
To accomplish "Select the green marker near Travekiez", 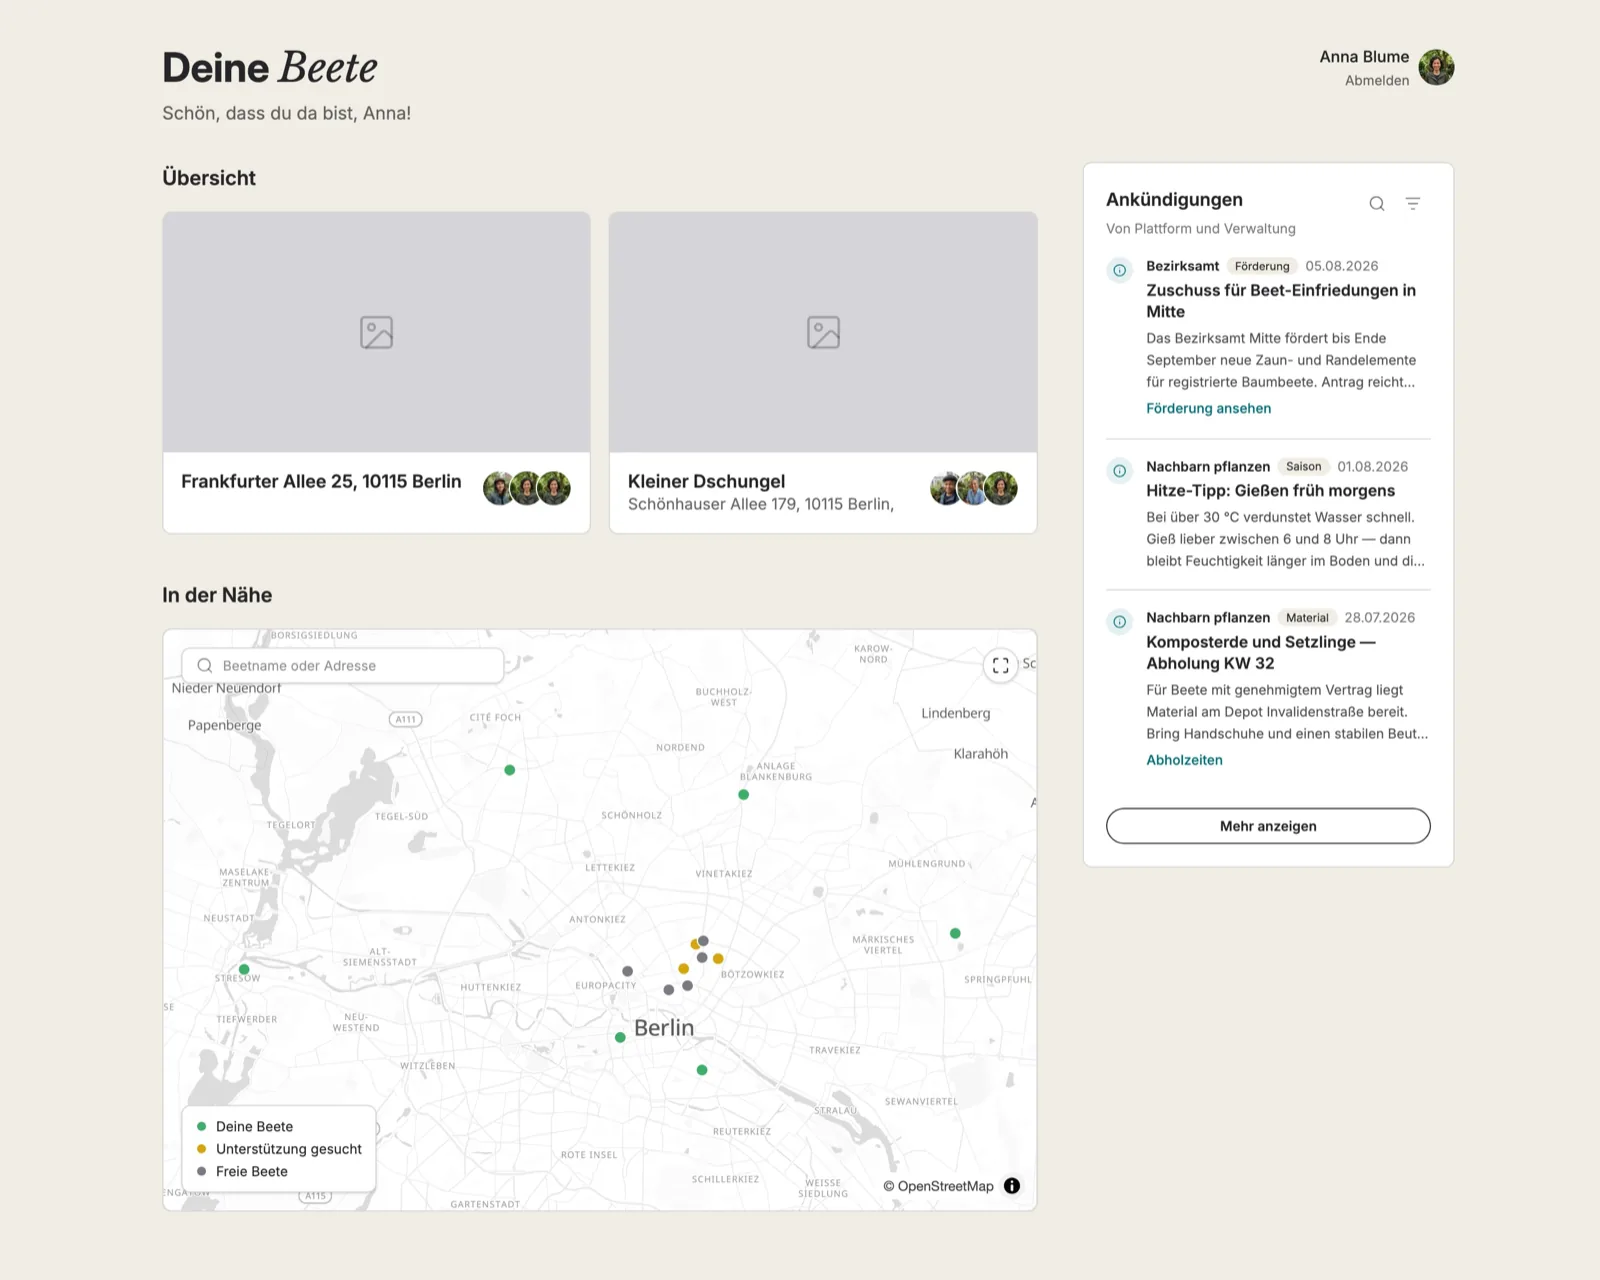I will [702, 1070].
